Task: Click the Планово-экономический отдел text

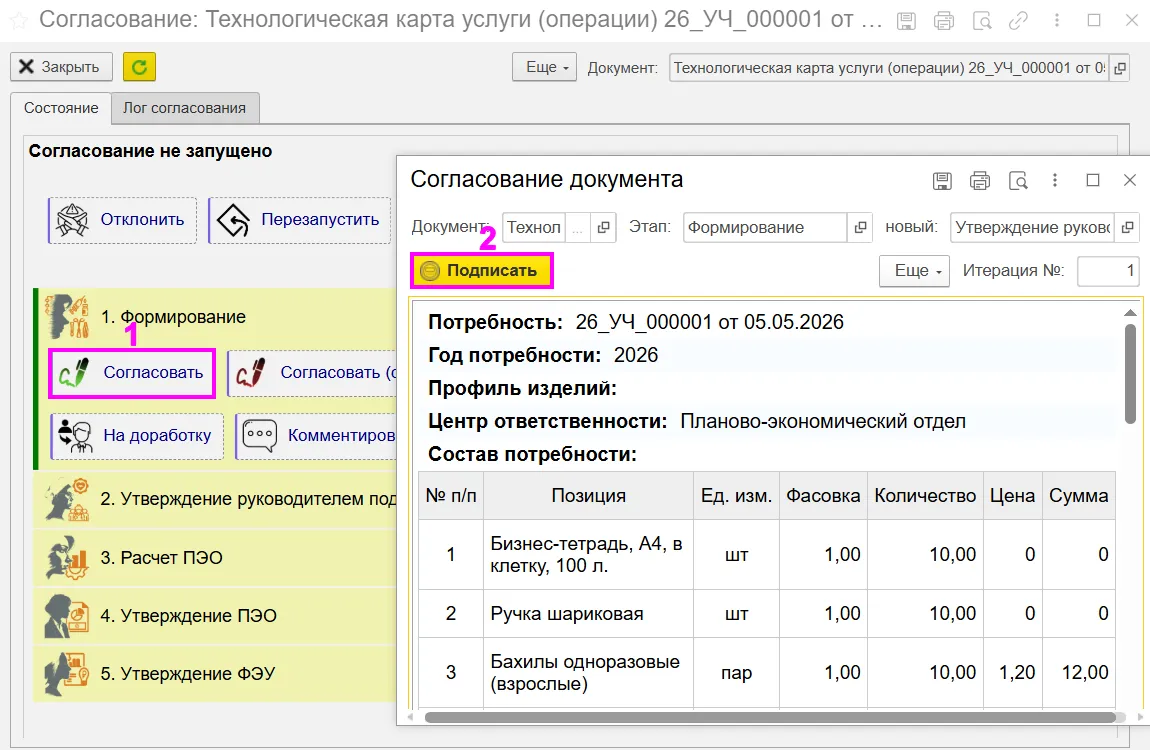Action: (823, 422)
